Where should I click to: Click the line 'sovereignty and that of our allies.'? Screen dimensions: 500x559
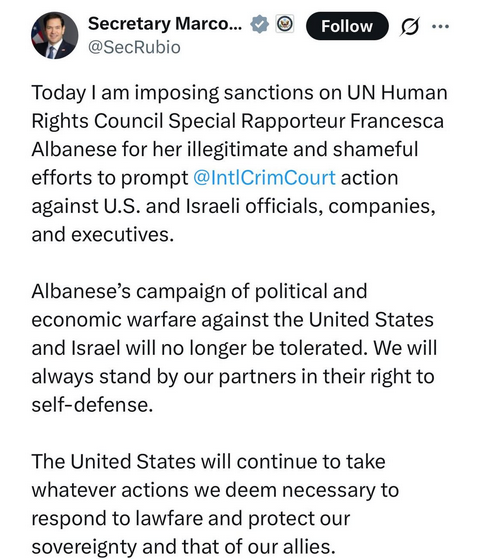pos(184,546)
